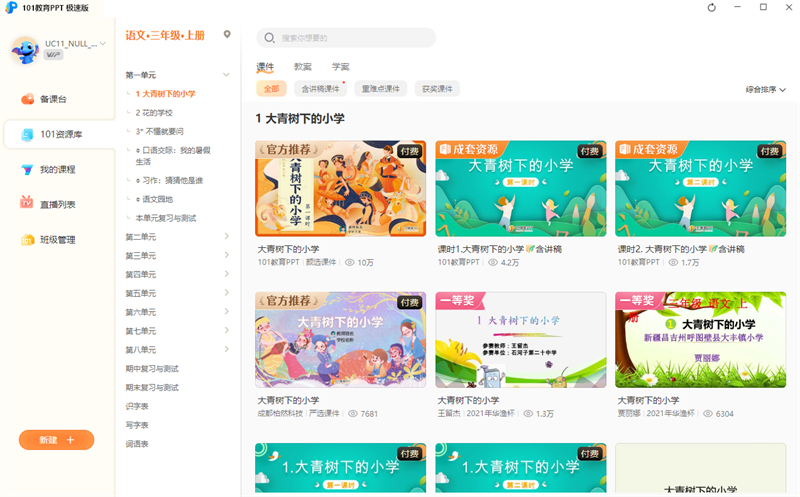Expand the 第四单元 section

pos(227,274)
